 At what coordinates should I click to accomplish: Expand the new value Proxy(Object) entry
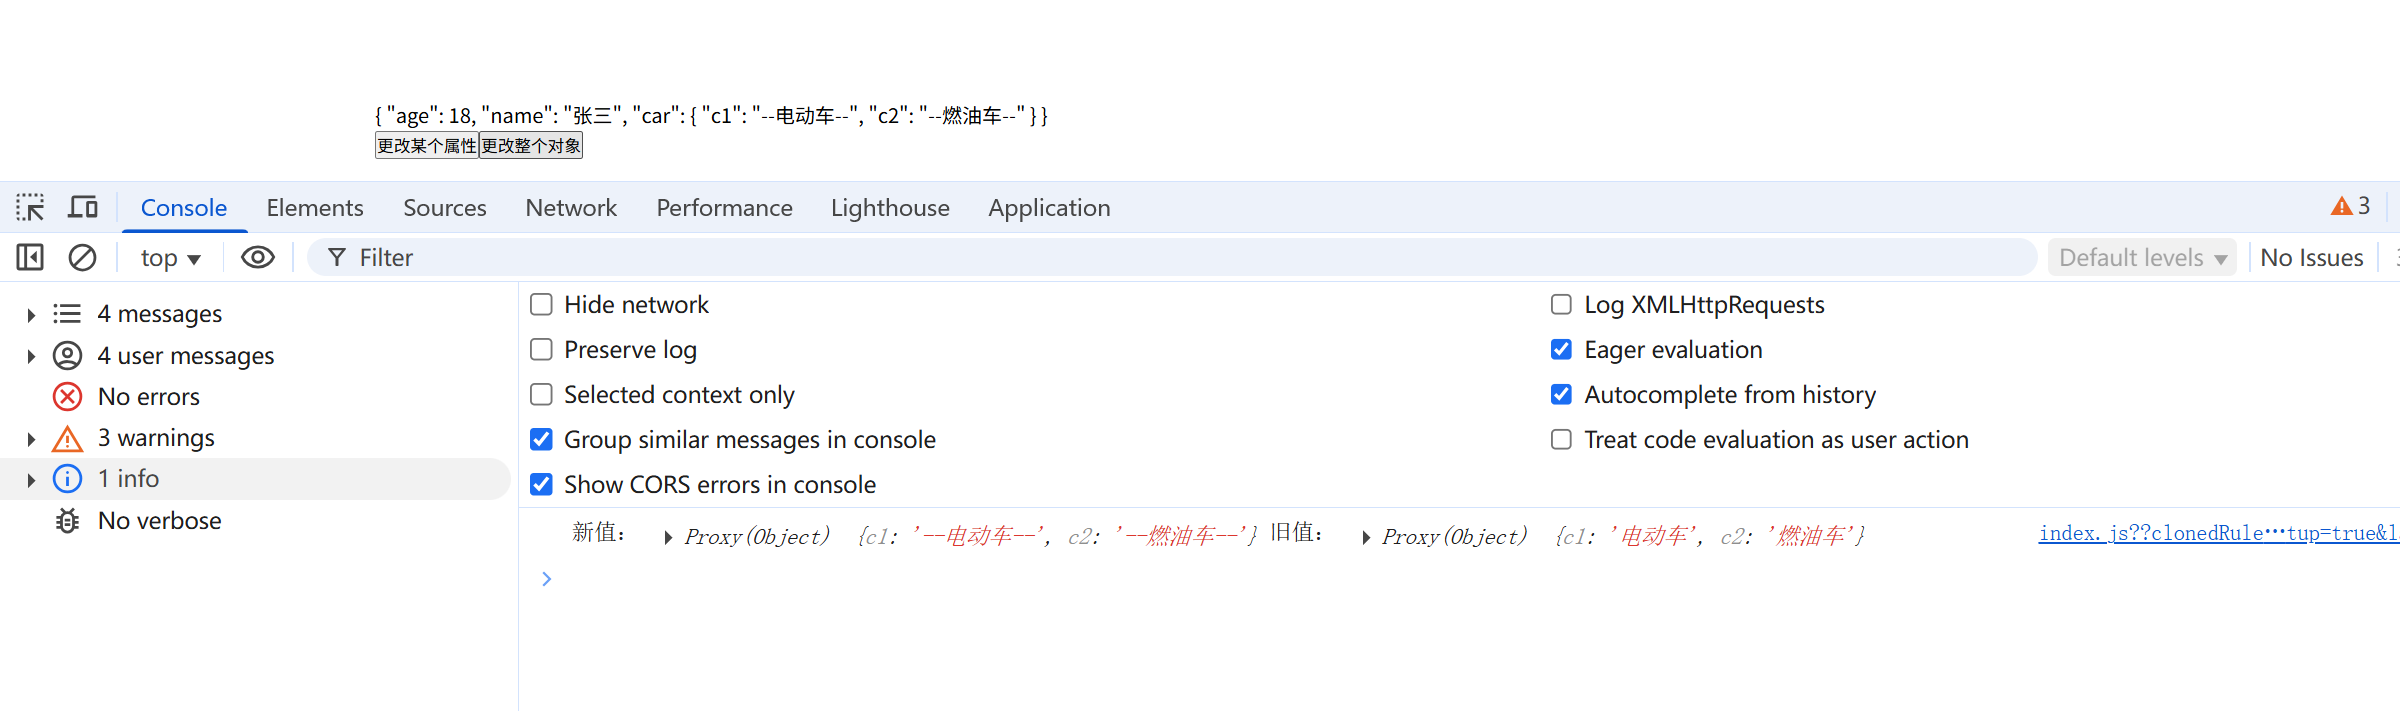tap(668, 538)
